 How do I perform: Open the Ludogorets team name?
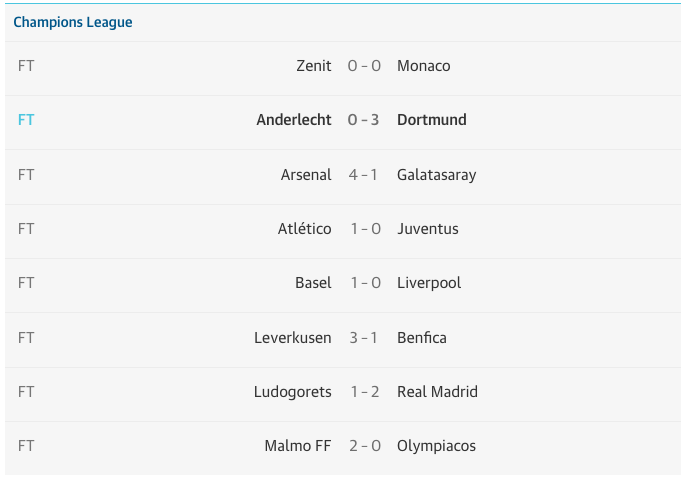pos(293,392)
